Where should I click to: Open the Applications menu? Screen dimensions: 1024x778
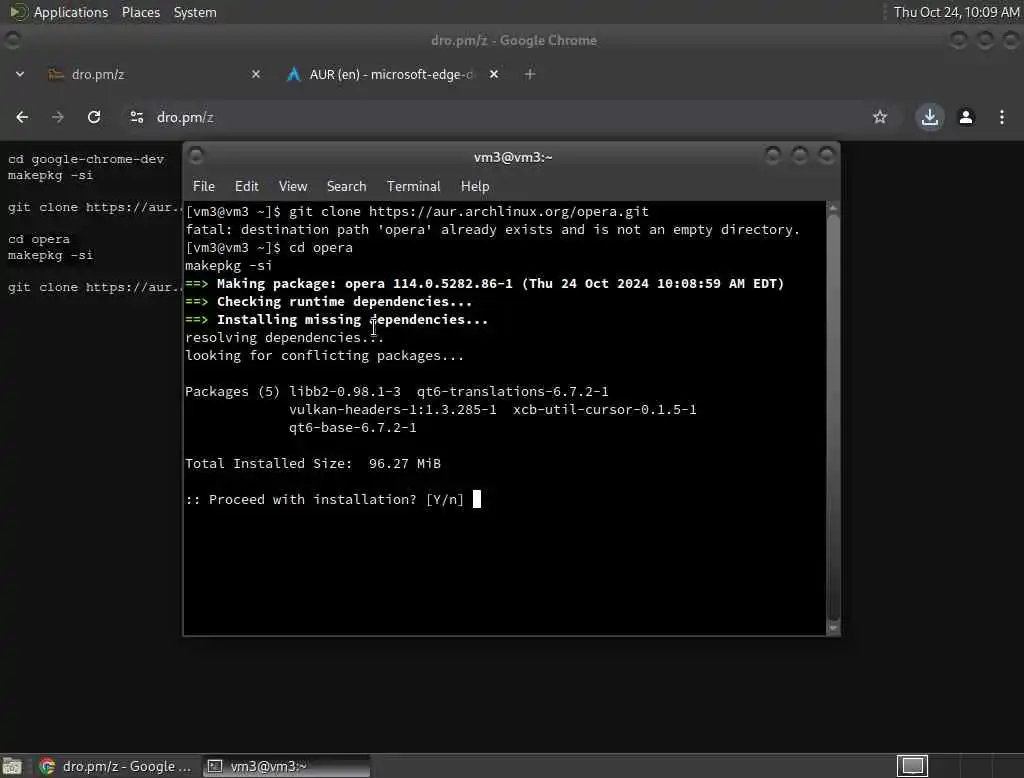click(71, 12)
